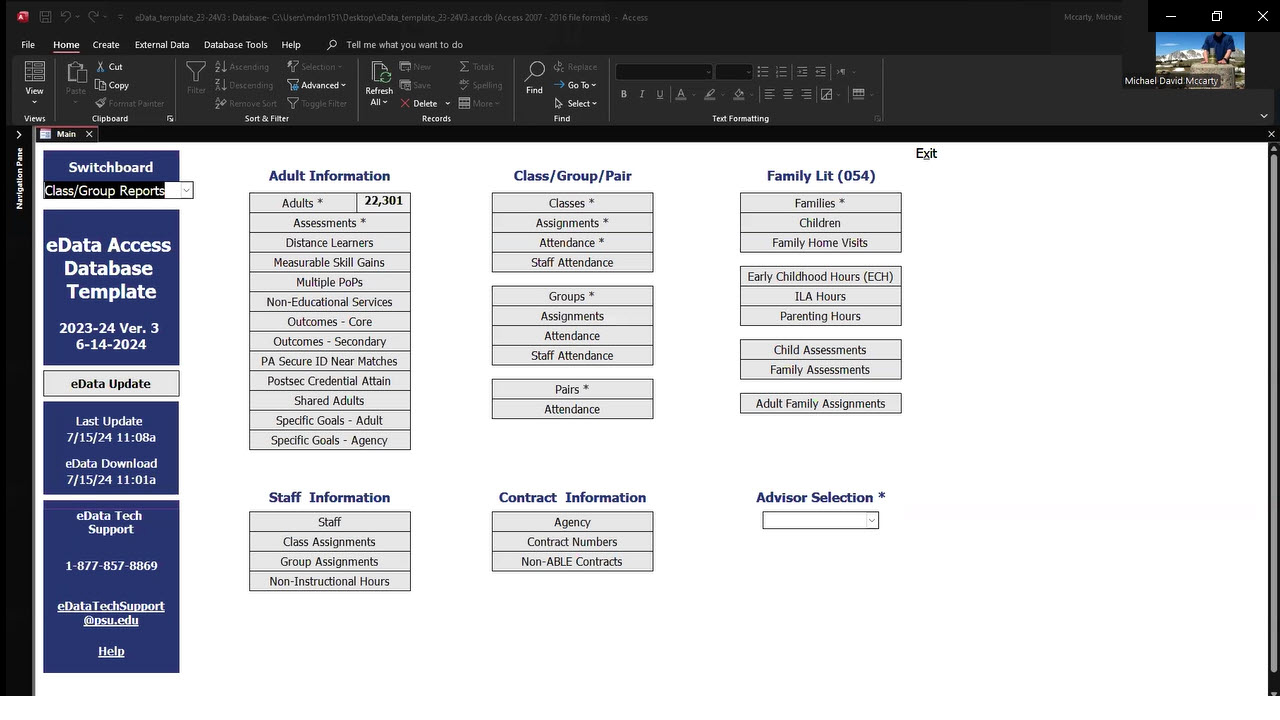Click the Filter funnel icon

click(196, 72)
